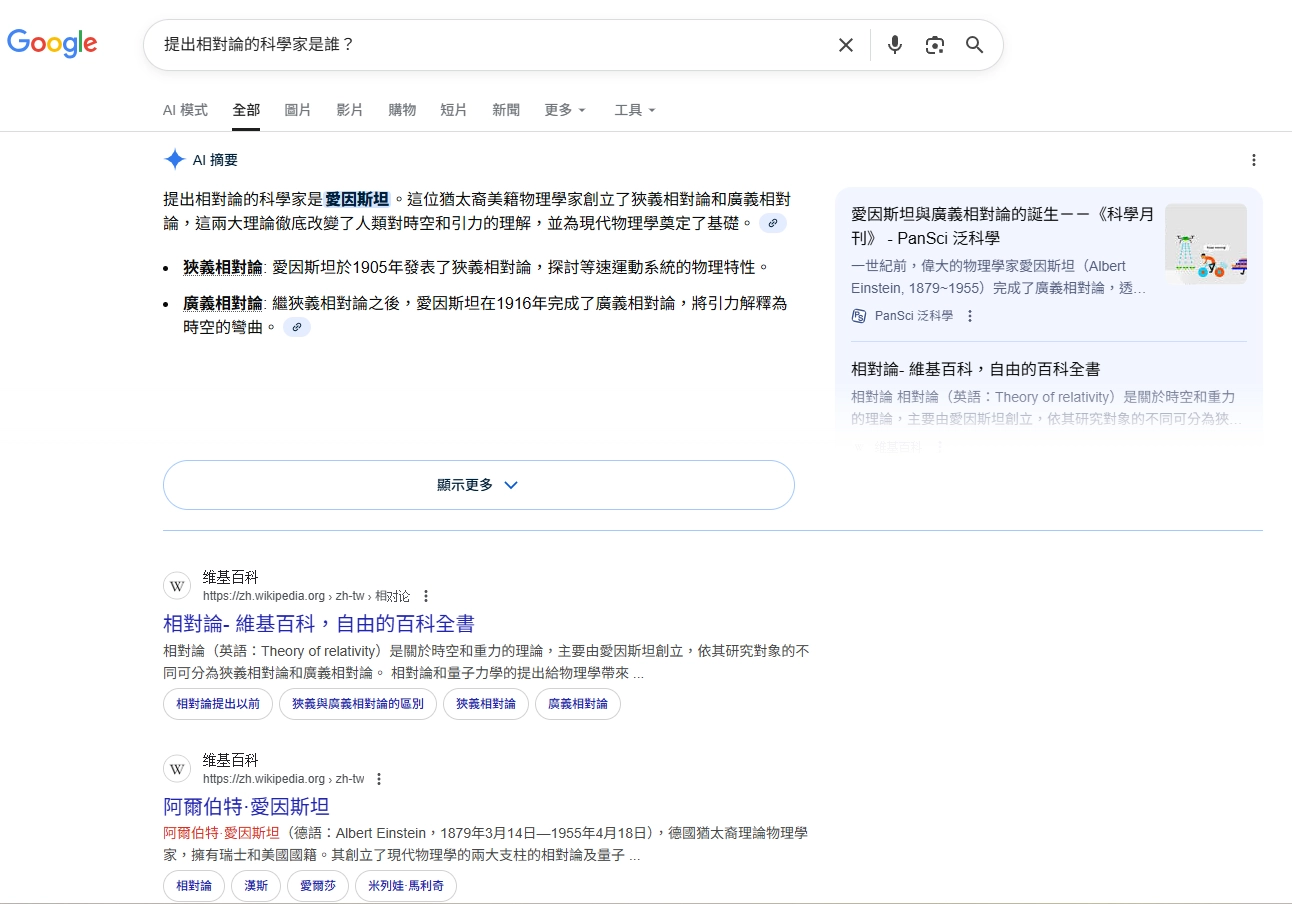Open the three-dot options beside the 相對論 result
1292x904 pixels.
(426, 594)
